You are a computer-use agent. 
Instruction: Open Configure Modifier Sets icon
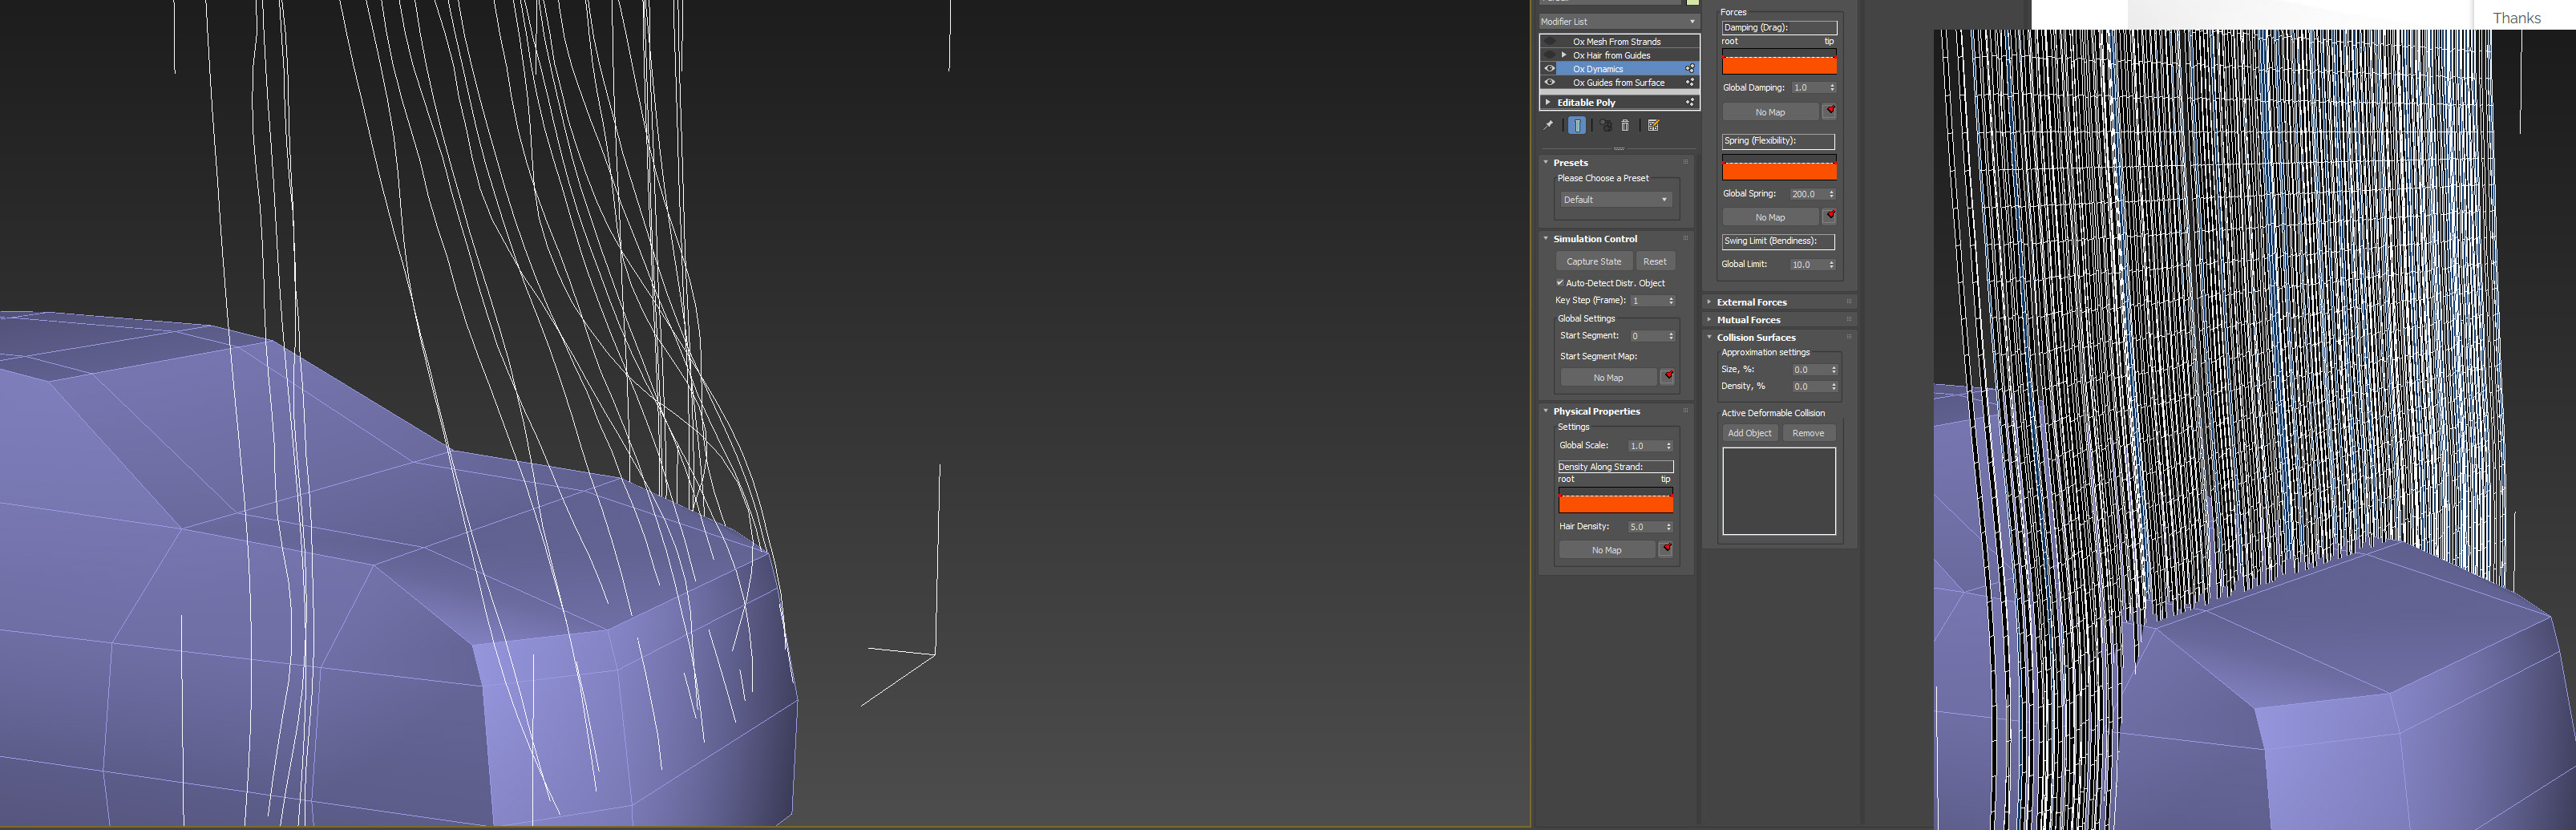point(1653,126)
